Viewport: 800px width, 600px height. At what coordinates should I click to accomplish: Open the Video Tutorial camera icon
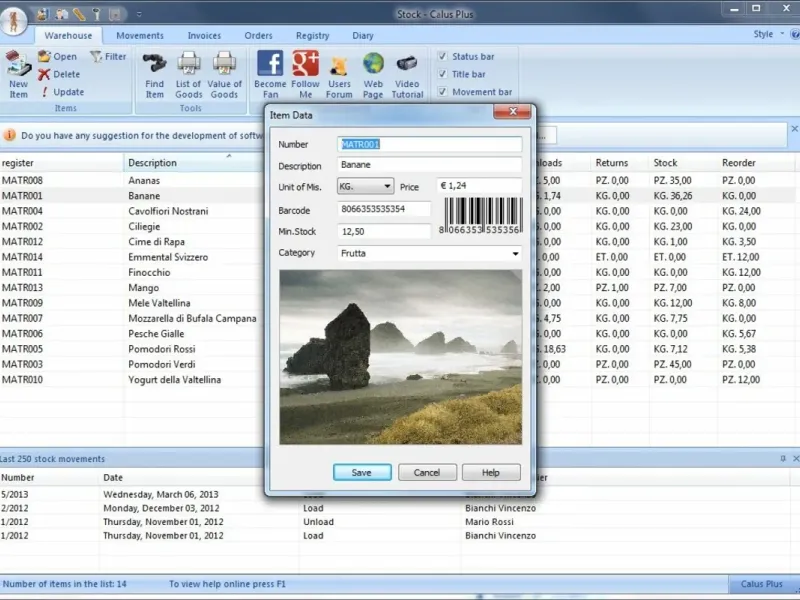pyautogui.click(x=407, y=64)
